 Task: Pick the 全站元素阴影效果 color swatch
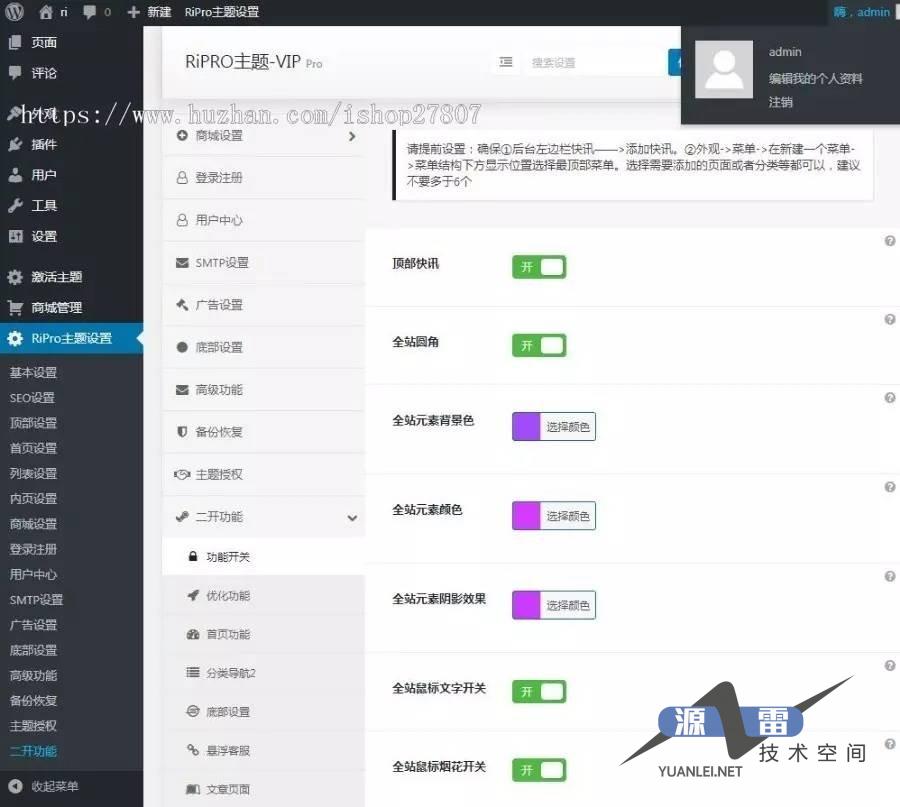(526, 605)
